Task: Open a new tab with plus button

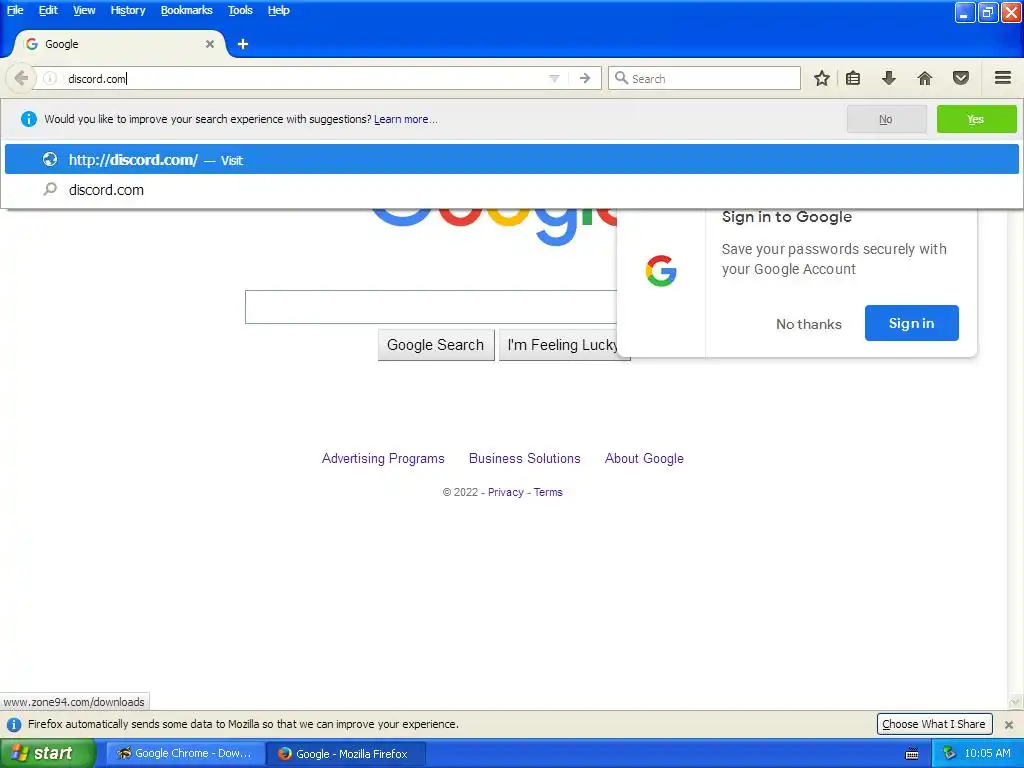Action: [243, 44]
